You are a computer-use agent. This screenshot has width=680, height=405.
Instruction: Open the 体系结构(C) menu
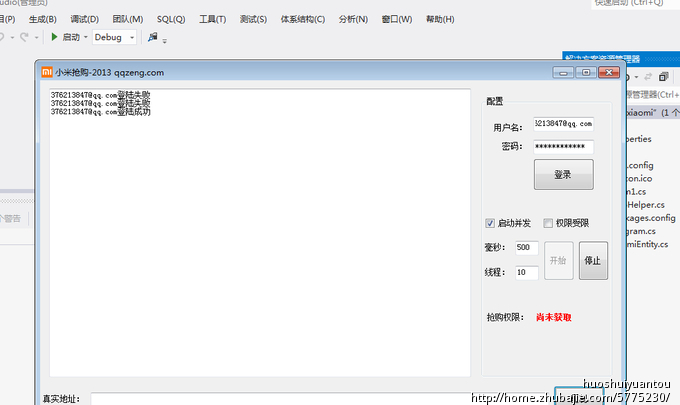coord(303,19)
